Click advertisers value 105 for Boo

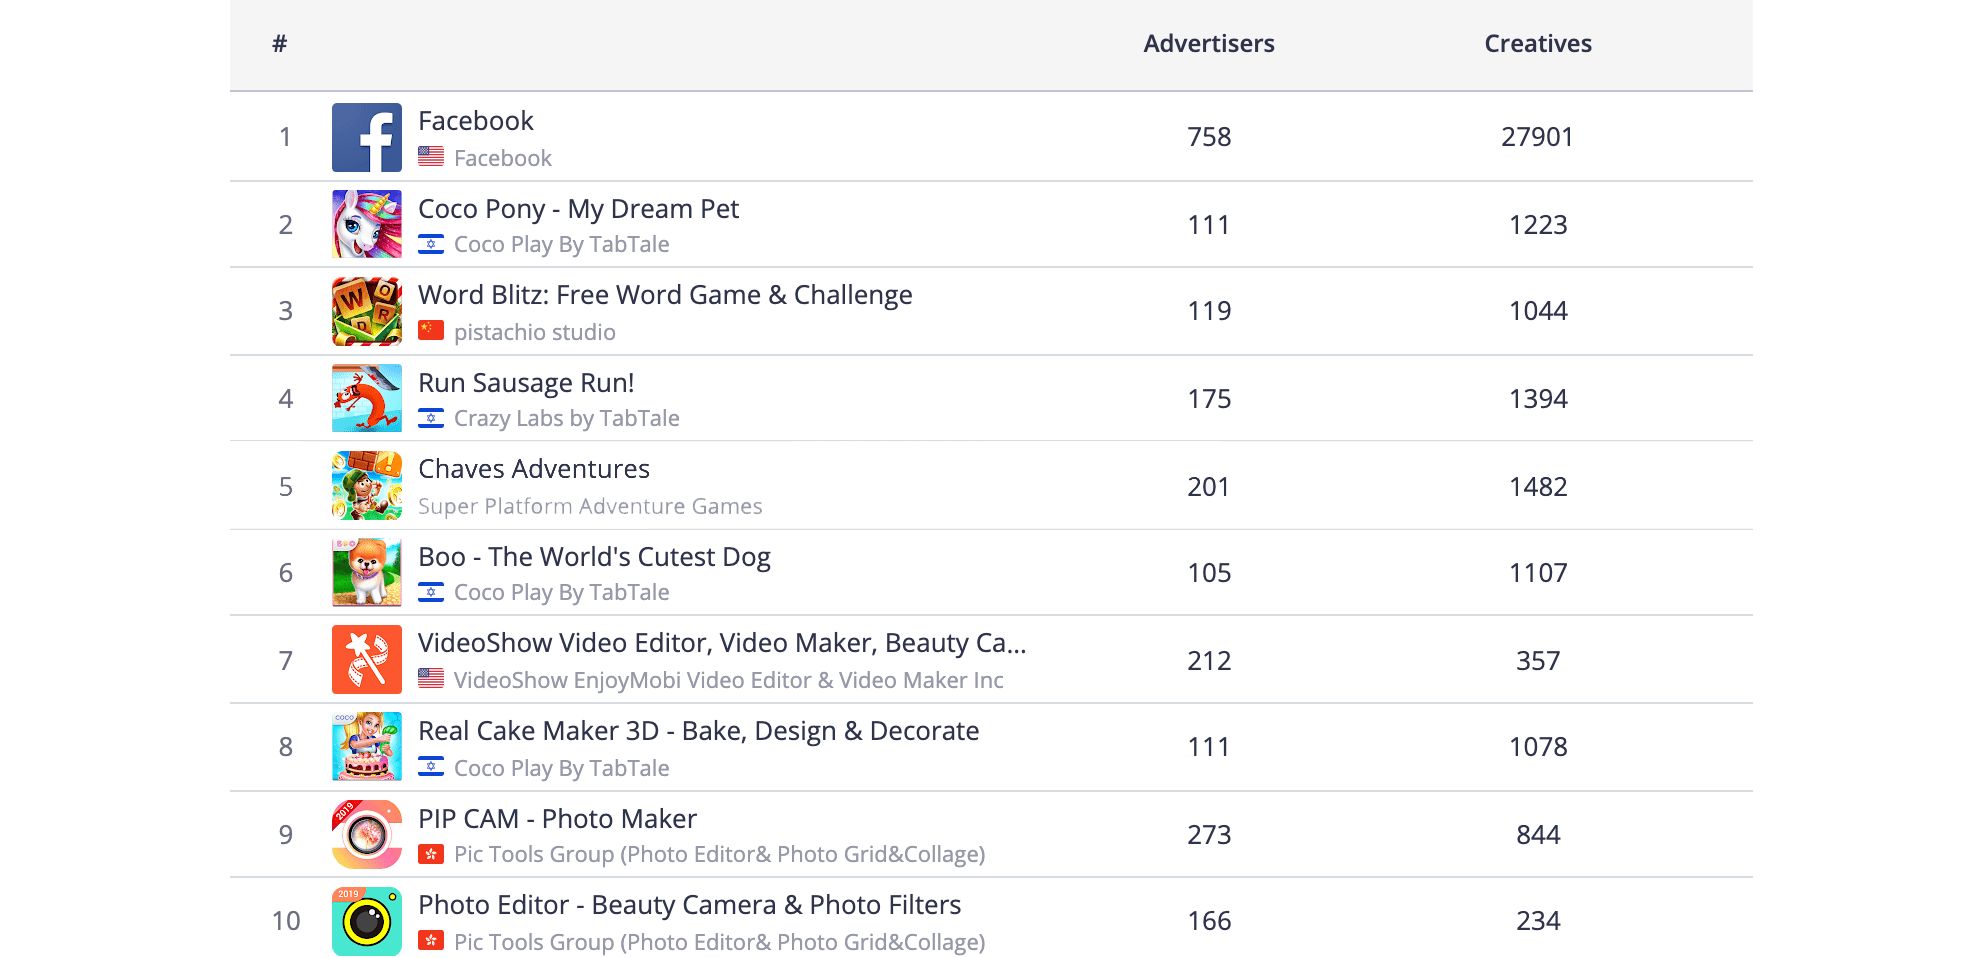[x=1209, y=573]
